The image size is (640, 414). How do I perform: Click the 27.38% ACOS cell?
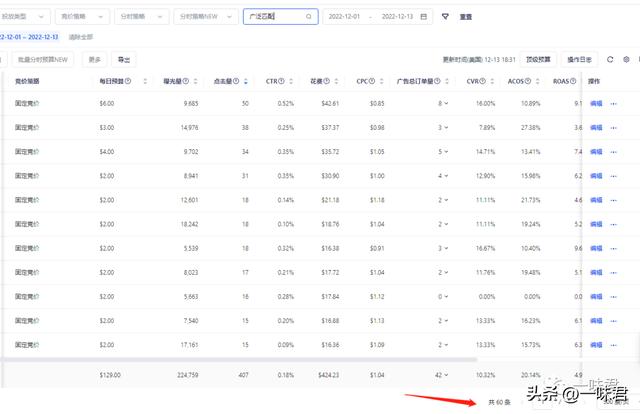point(531,128)
